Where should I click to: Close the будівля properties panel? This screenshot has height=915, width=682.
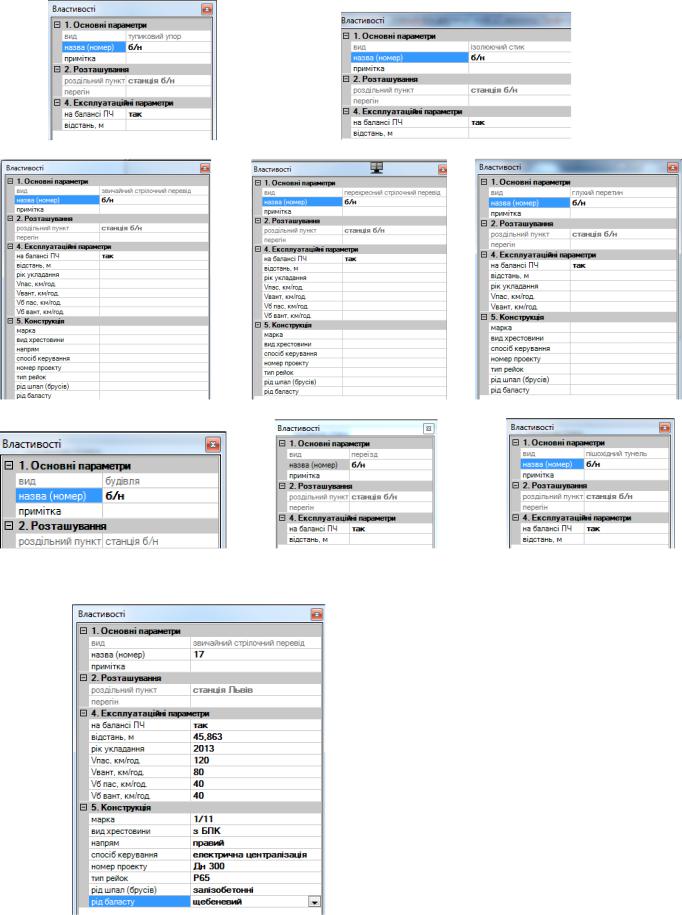pyautogui.click(x=213, y=445)
